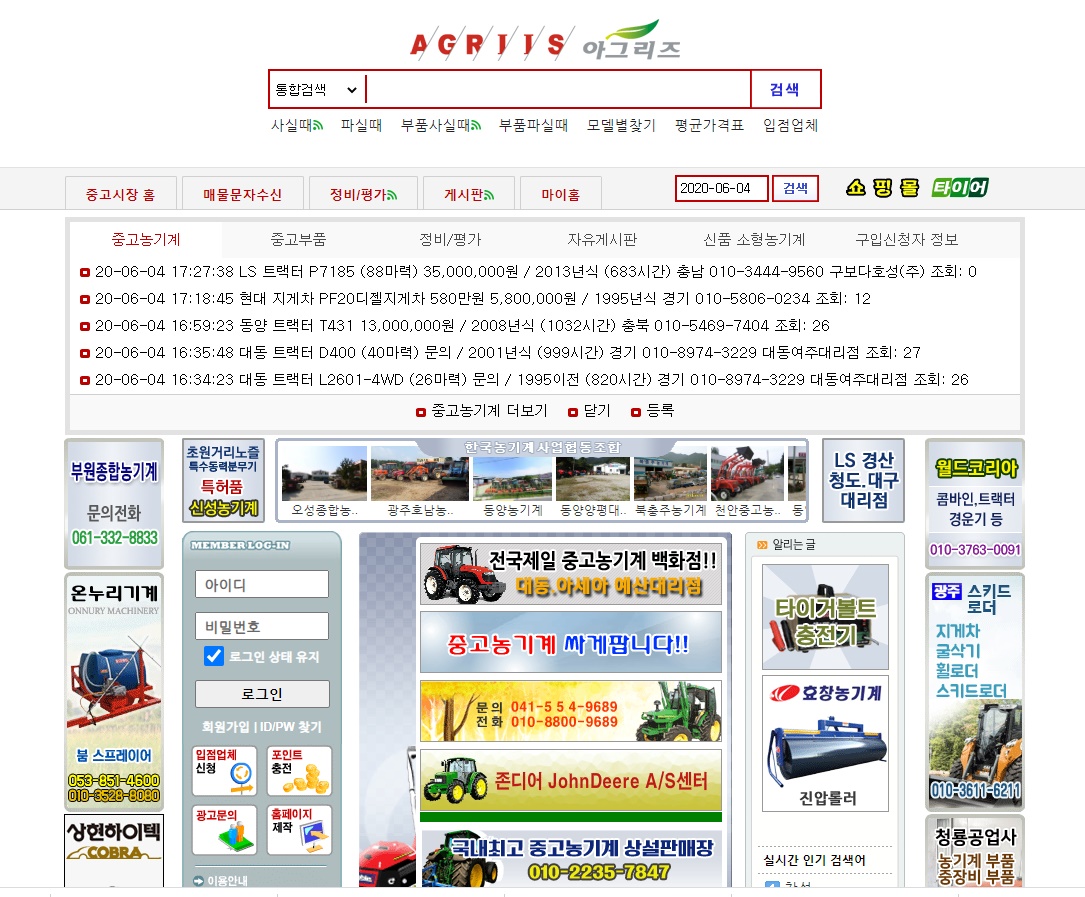Open the 부원종합농기계 banner
This screenshot has height=897, width=1085.
[x=114, y=503]
